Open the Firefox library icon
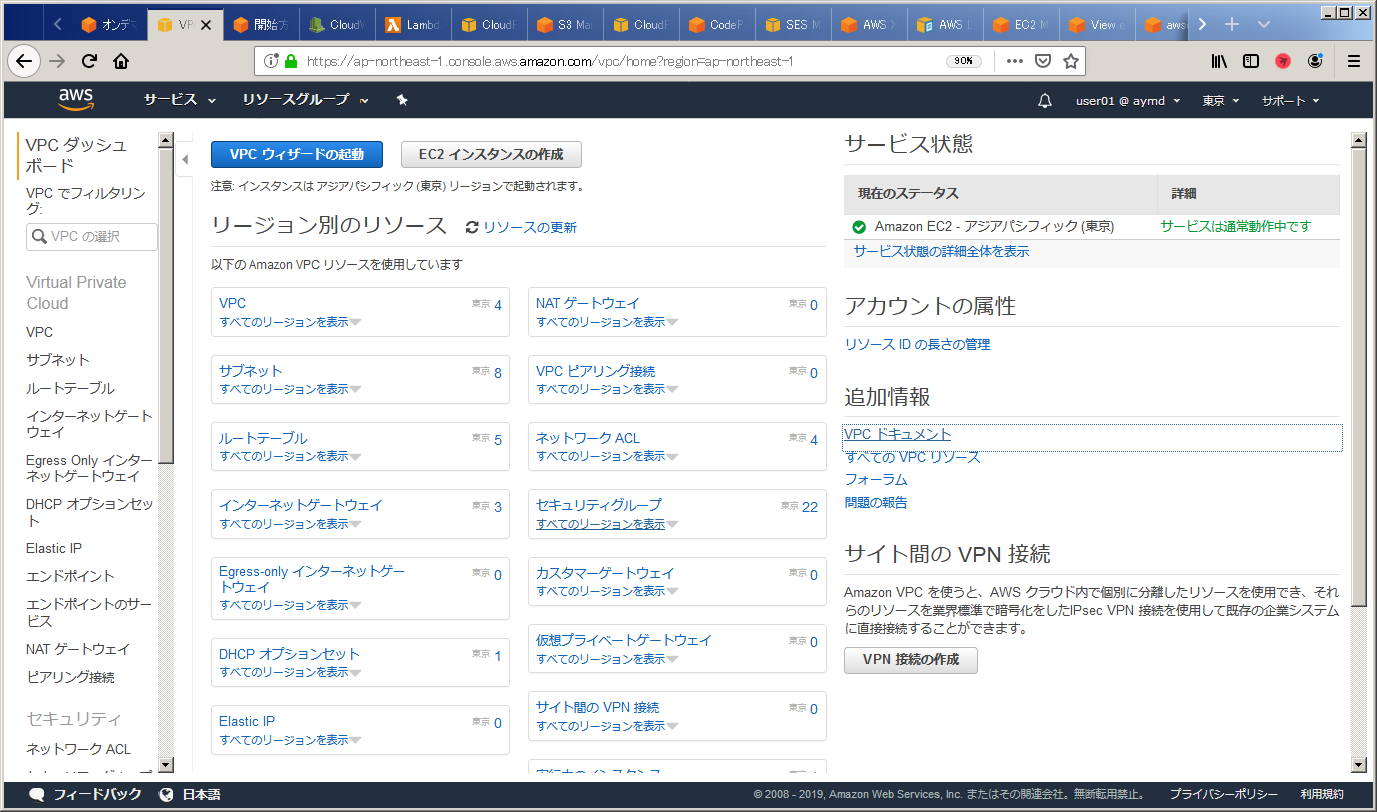Screen dimensions: 1377x812 pyautogui.click(x=1219, y=61)
